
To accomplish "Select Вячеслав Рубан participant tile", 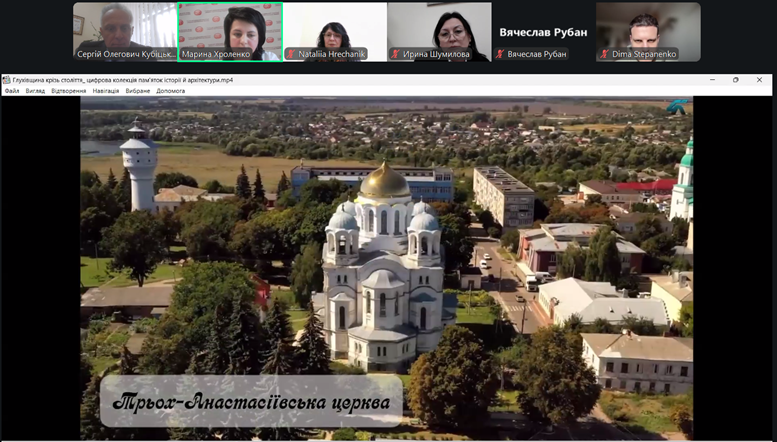I will pos(544,32).
